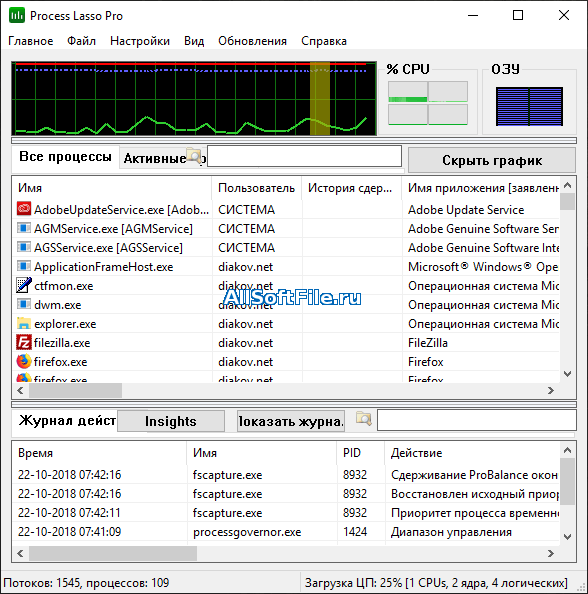Open the Файл menu
This screenshot has height=594, width=588.
(x=81, y=41)
